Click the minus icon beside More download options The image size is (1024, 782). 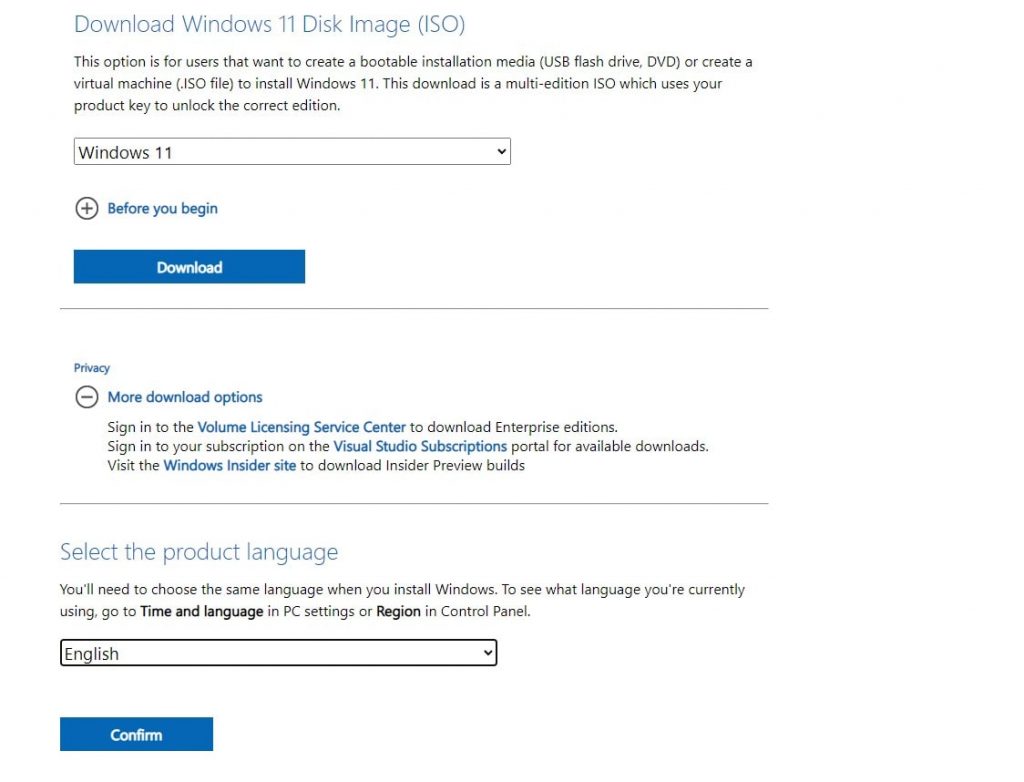[87, 397]
